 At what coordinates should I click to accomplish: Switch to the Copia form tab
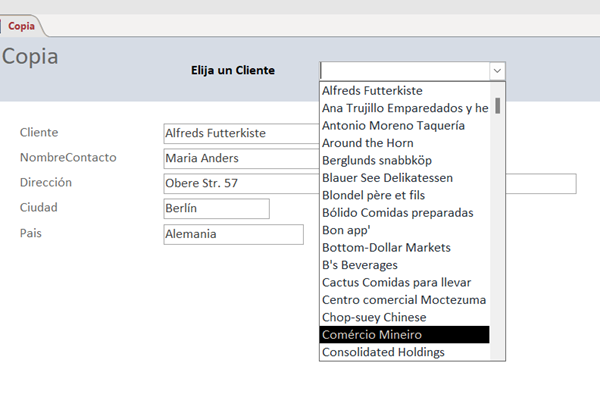pyautogui.click(x=21, y=26)
